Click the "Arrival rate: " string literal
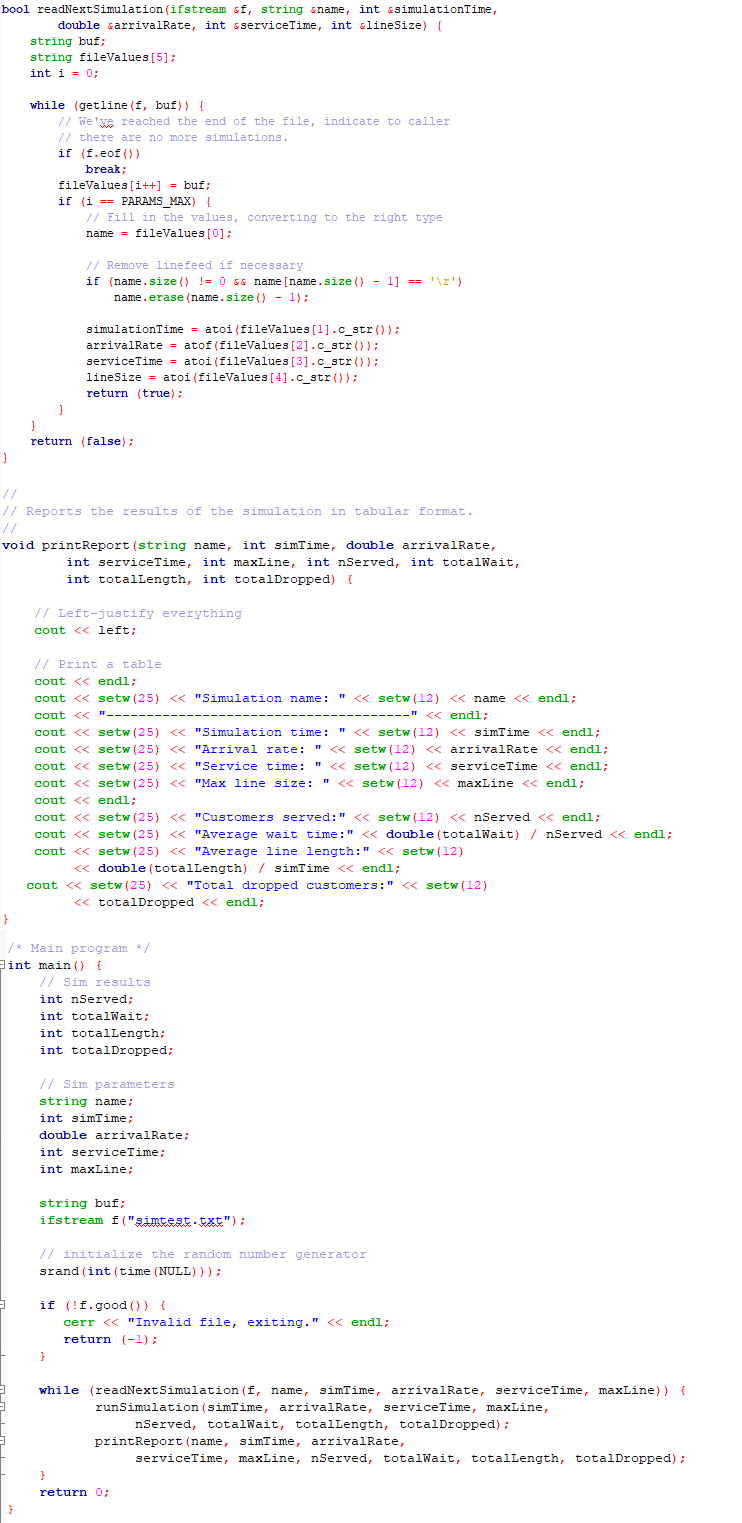 point(258,749)
